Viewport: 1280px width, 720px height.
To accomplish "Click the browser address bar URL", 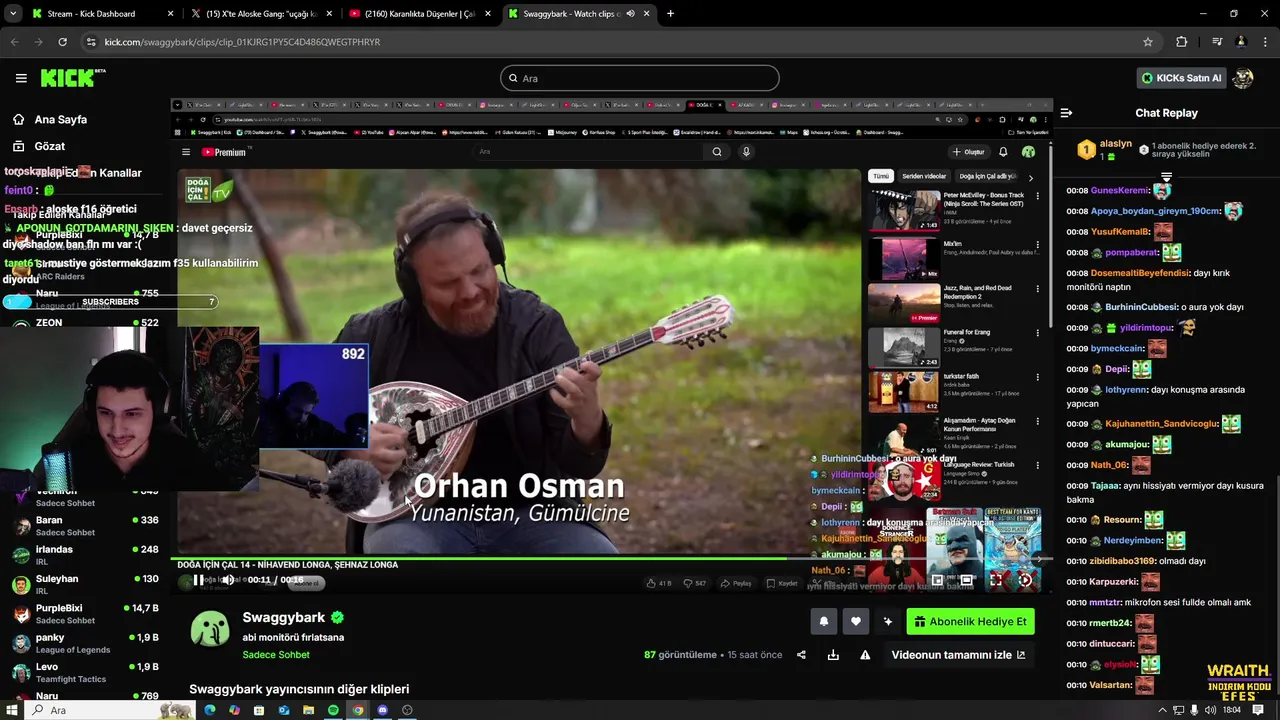I will point(243,42).
